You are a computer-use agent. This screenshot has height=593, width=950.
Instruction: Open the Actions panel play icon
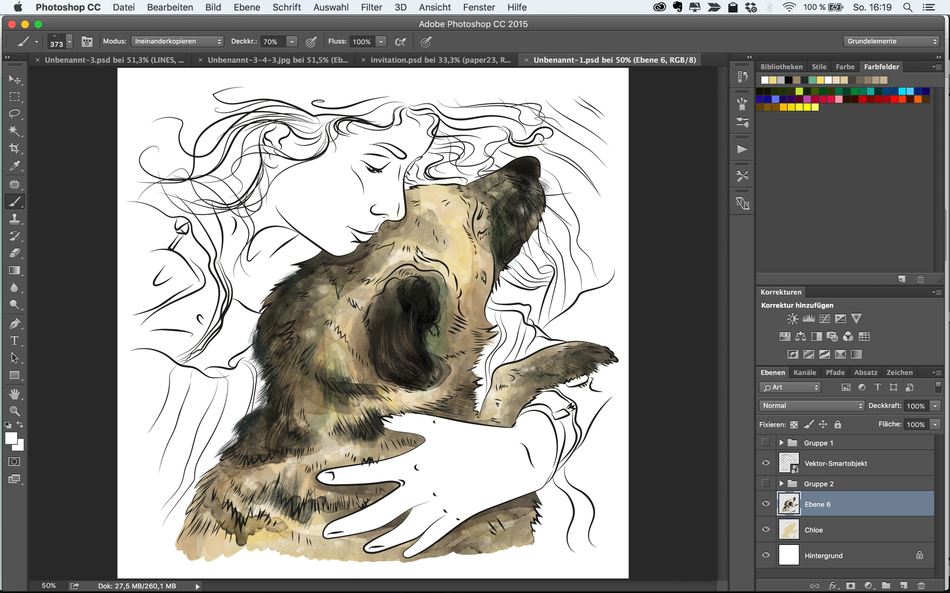pos(742,149)
